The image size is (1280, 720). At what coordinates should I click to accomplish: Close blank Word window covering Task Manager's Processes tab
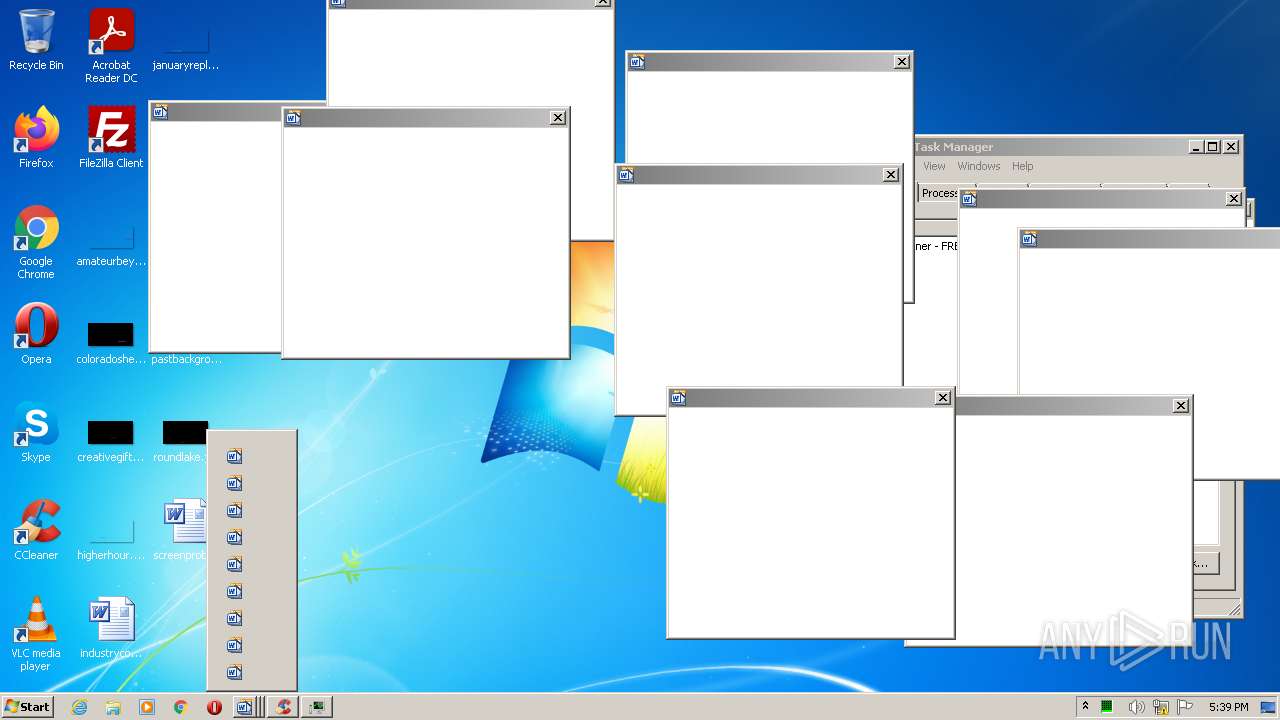pos(1234,199)
